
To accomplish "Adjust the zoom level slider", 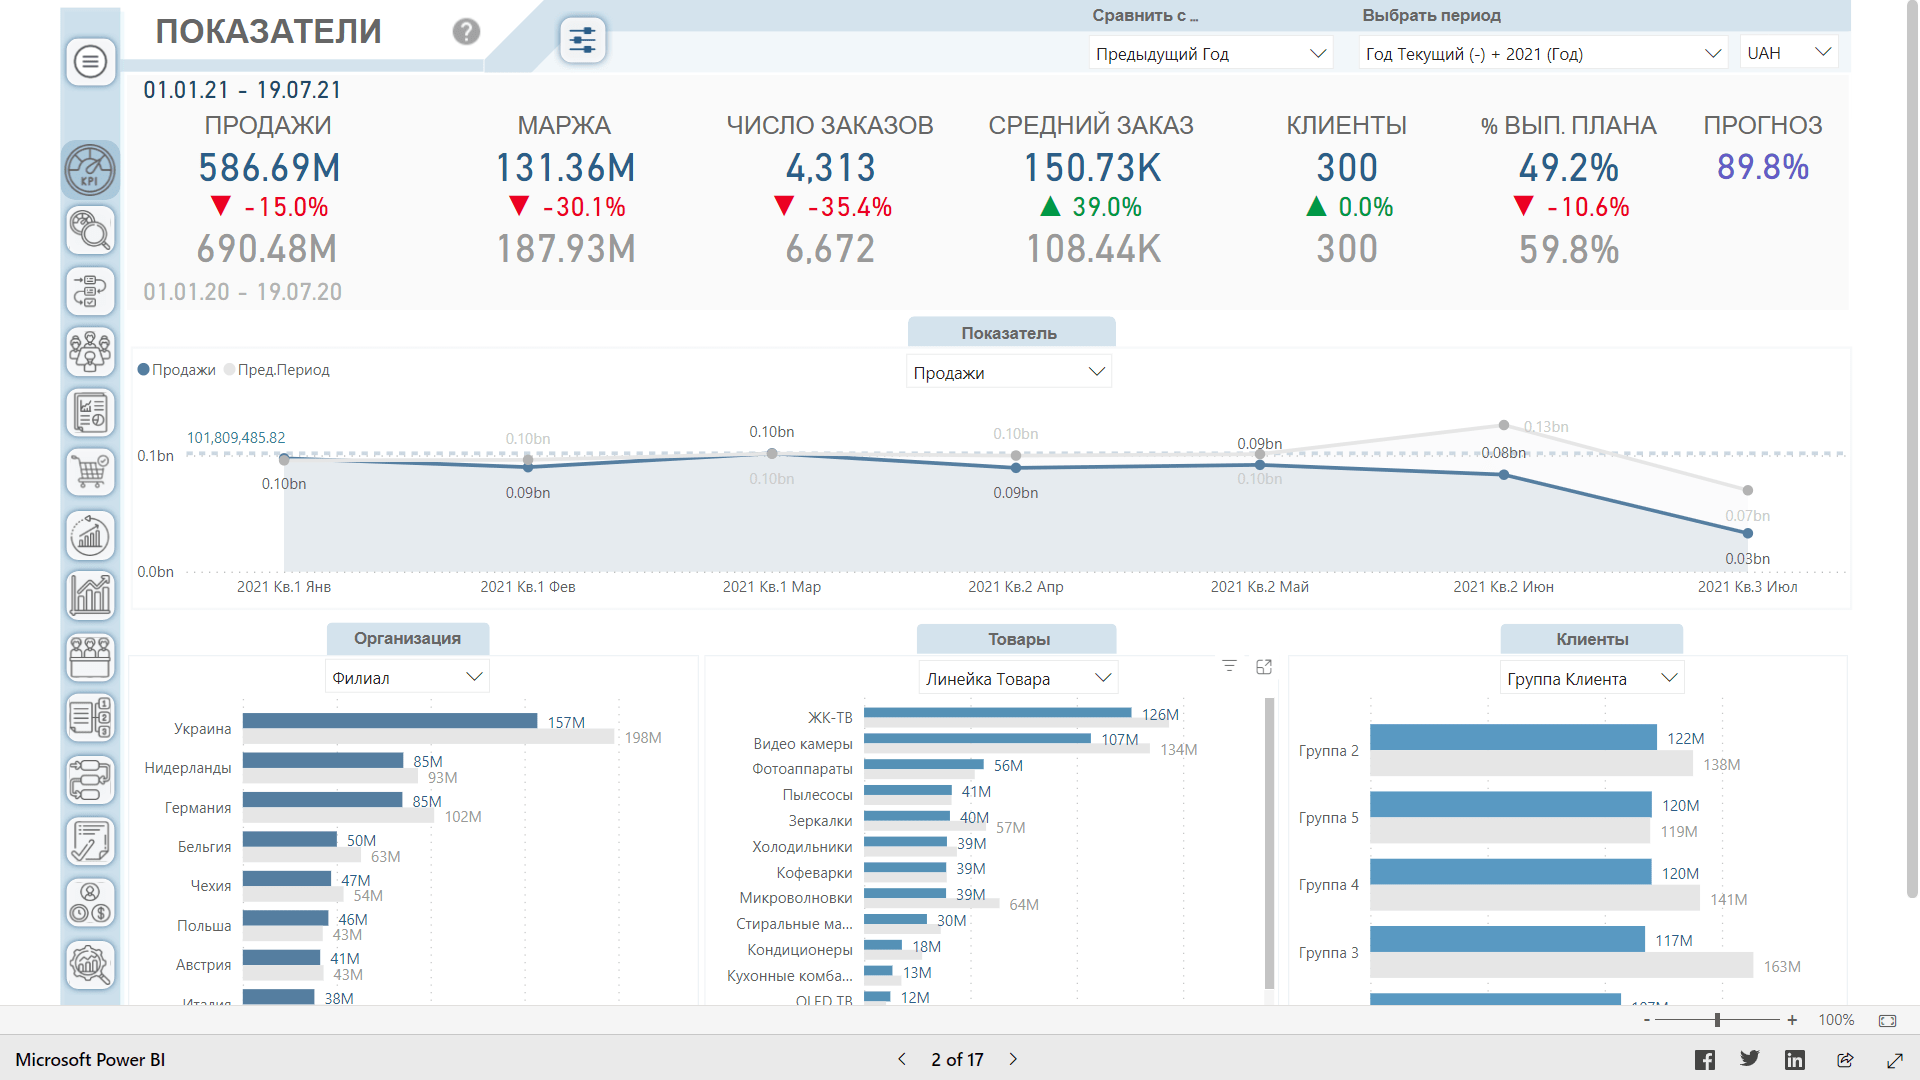I will point(1717,1020).
